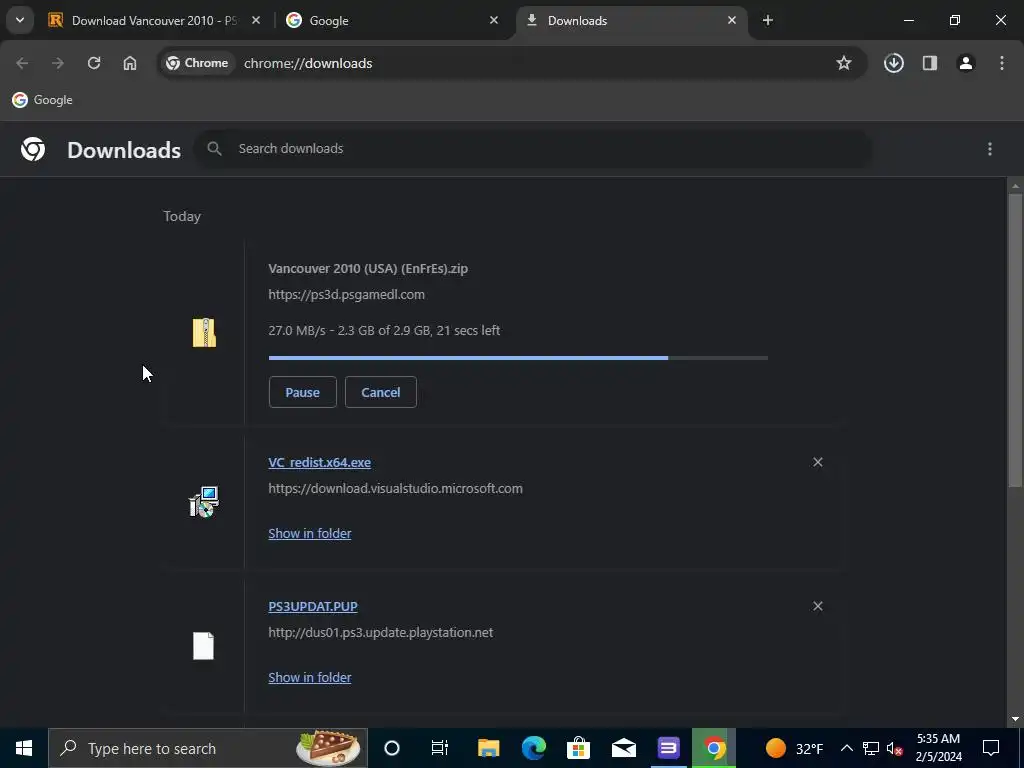Show VC_redist.x64.exe in folder
1024x768 pixels.
[x=310, y=534]
